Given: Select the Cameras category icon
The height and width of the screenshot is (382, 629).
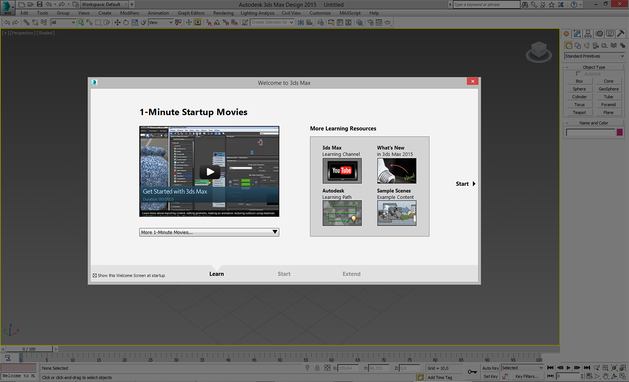Looking at the screenshot, I should coord(596,46).
